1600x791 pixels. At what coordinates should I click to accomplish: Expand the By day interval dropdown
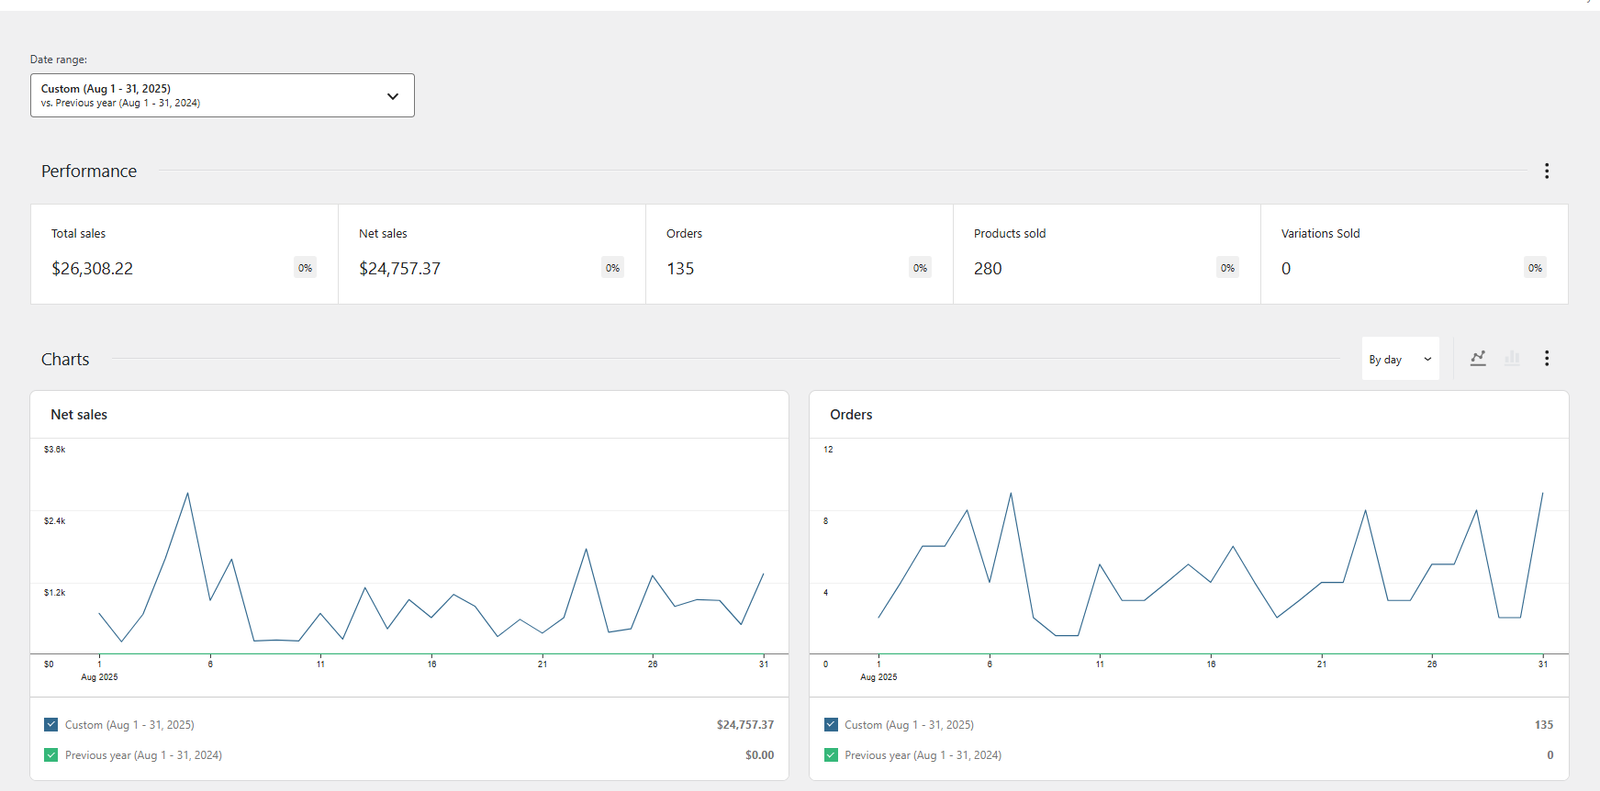coord(1399,359)
